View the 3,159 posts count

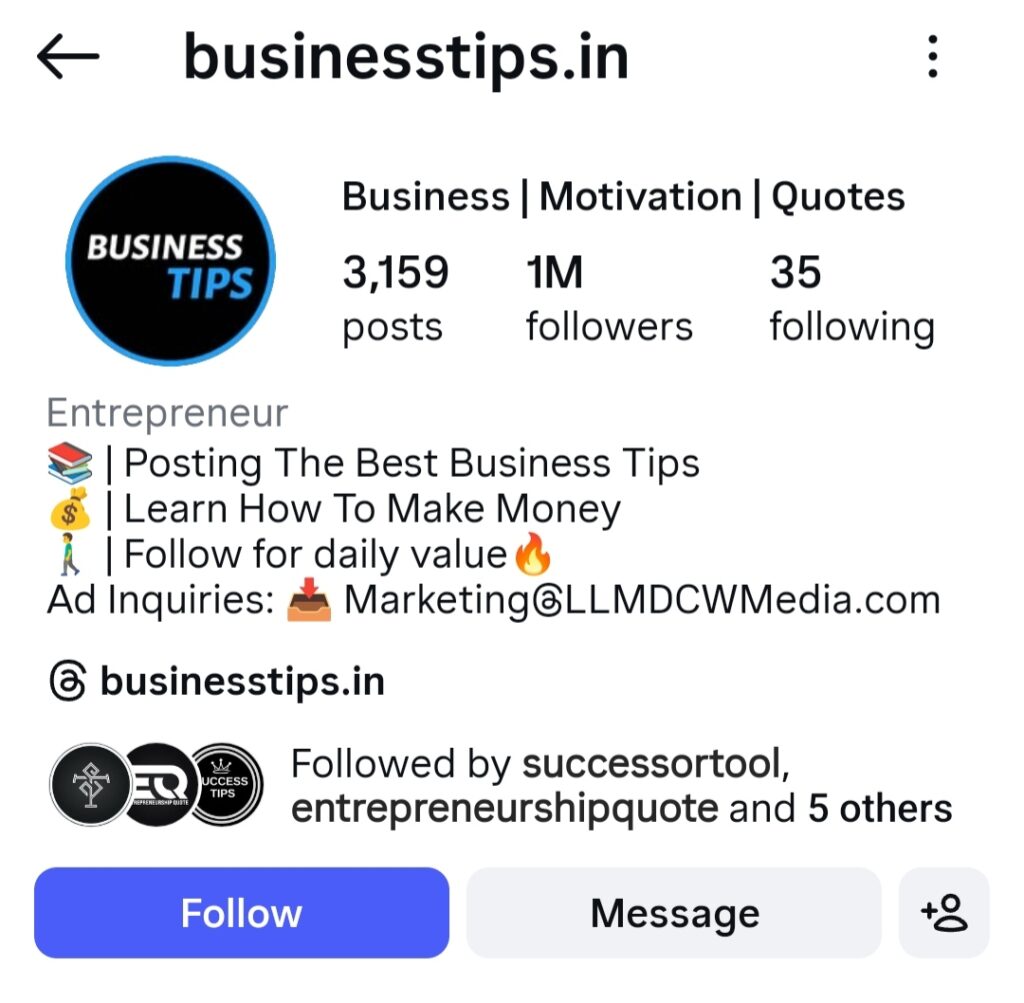(x=396, y=299)
